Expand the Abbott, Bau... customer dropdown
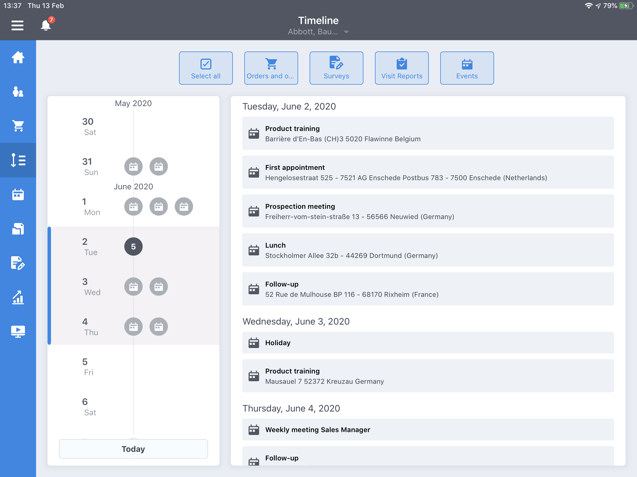This screenshot has height=477, width=637. coord(319,32)
